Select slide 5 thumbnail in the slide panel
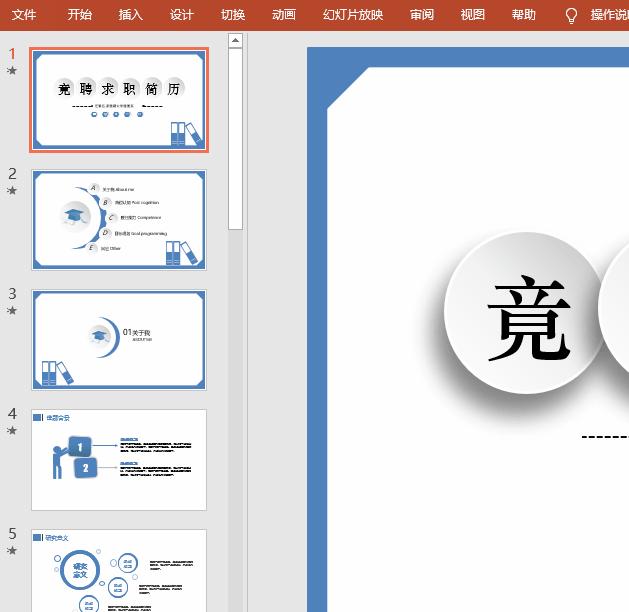The image size is (629, 612). [x=119, y=570]
